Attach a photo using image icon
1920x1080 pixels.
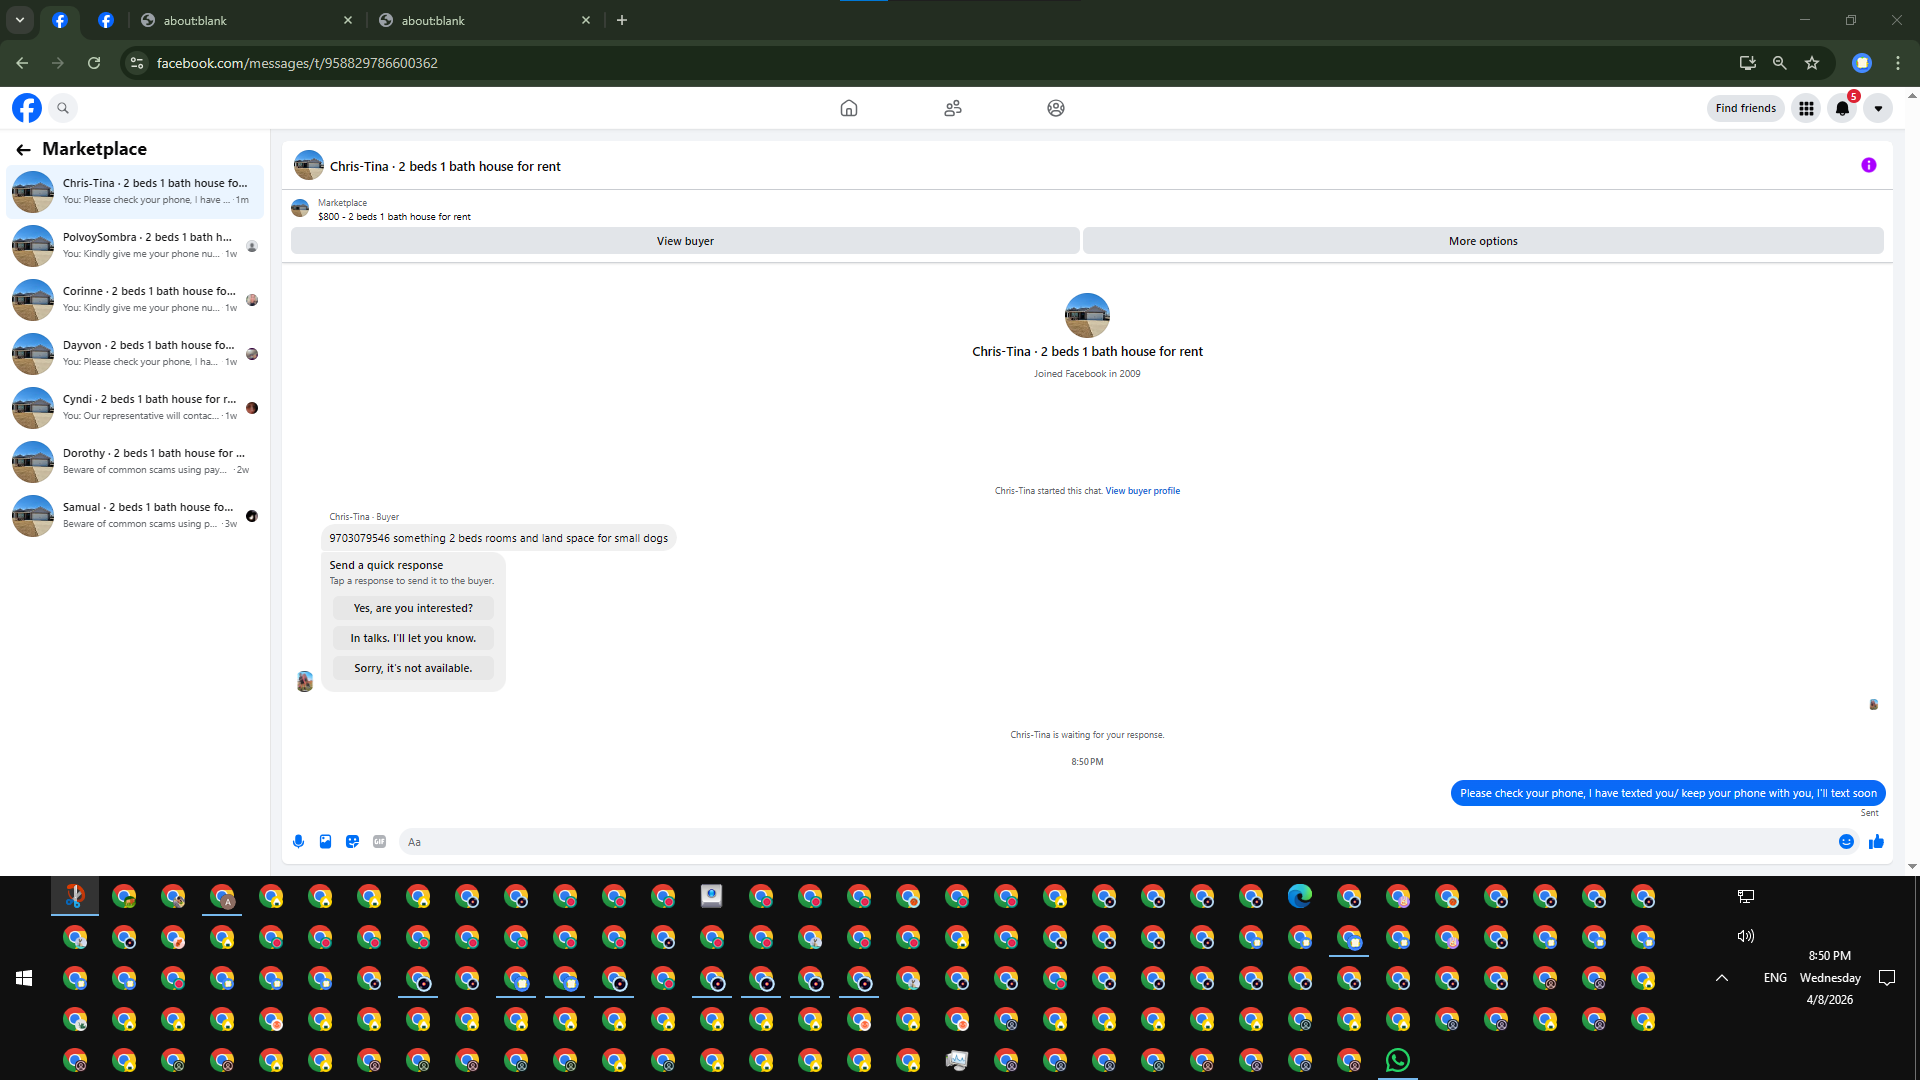pyautogui.click(x=325, y=842)
